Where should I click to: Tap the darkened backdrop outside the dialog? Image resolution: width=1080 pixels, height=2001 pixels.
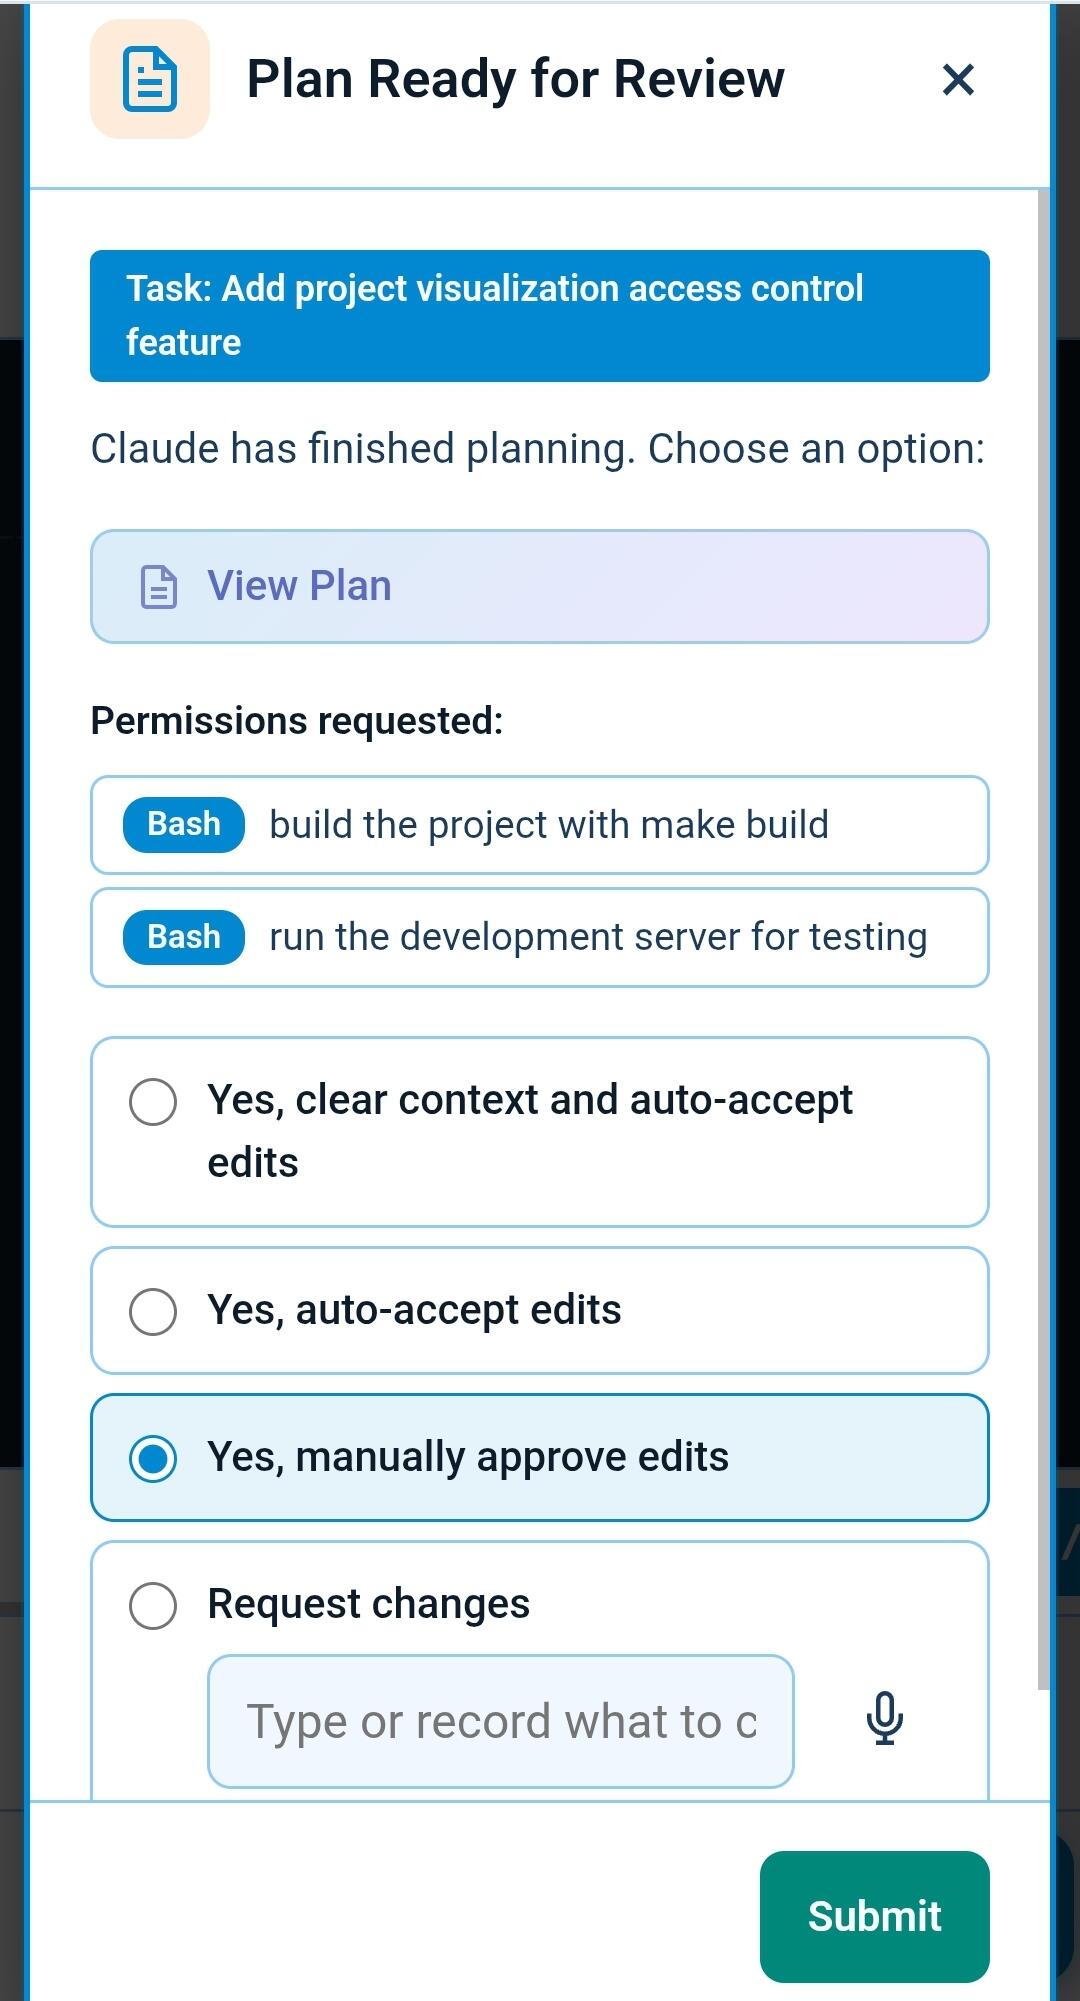pyautogui.click(x=15, y=1000)
